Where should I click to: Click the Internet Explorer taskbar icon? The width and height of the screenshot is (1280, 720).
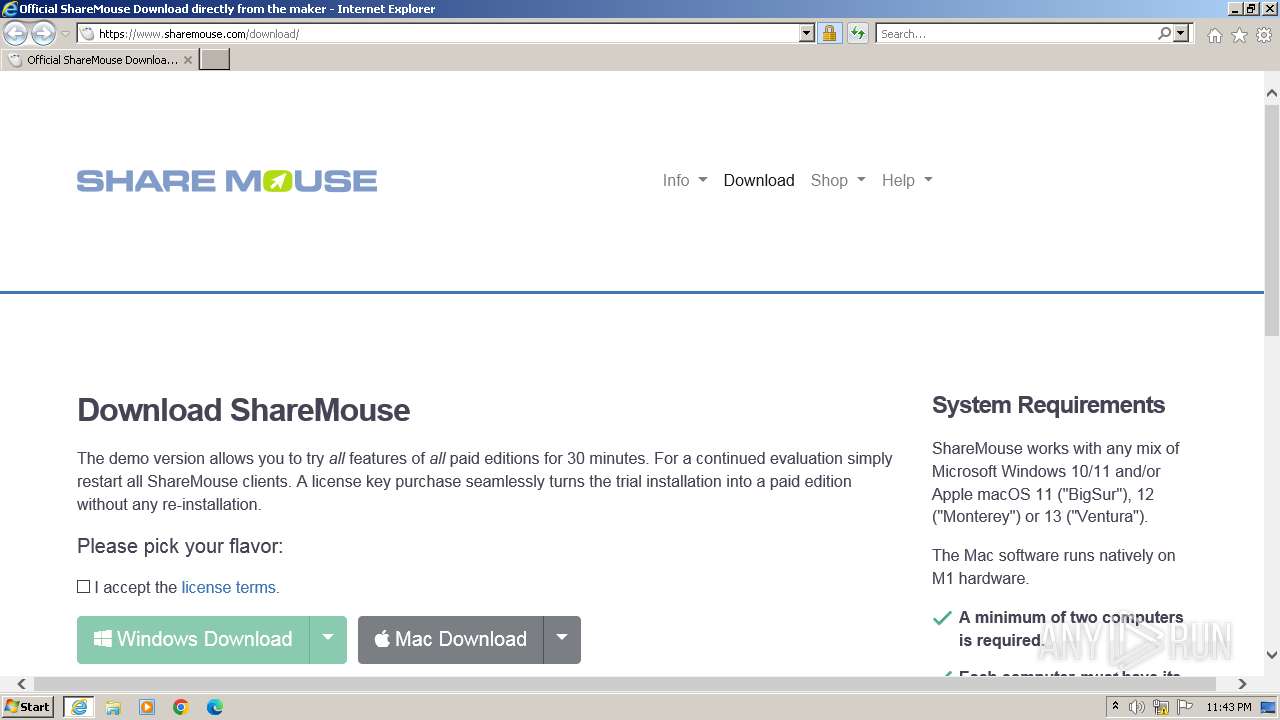tap(79, 707)
